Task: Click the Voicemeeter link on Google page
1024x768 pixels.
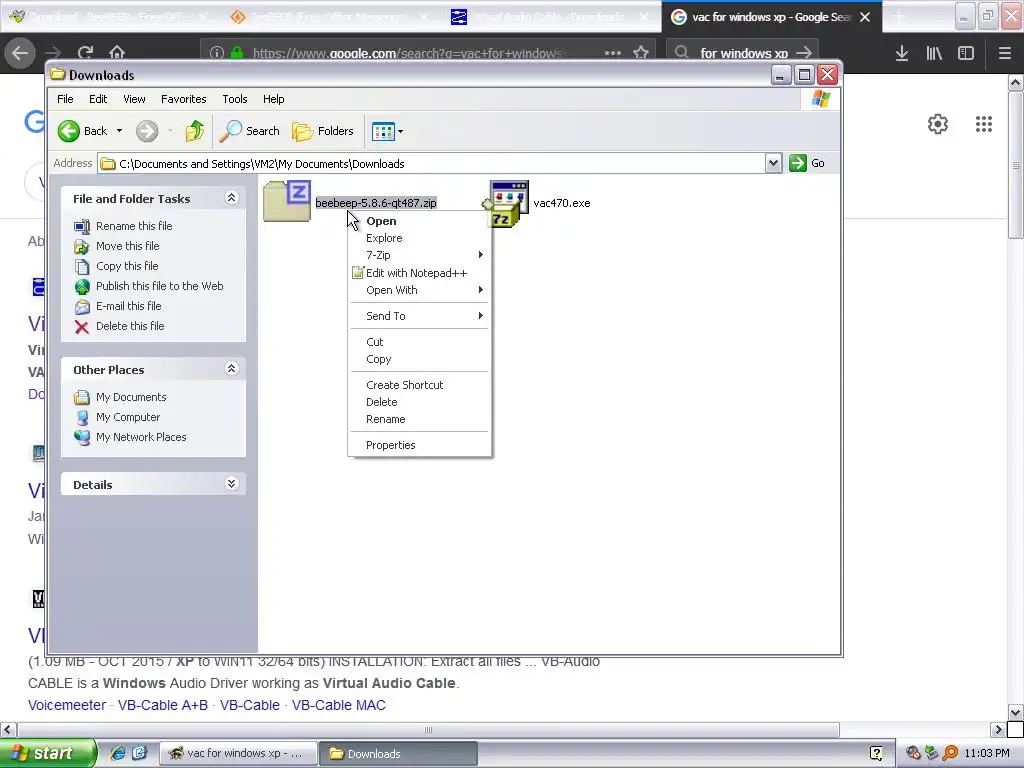Action: [67, 705]
